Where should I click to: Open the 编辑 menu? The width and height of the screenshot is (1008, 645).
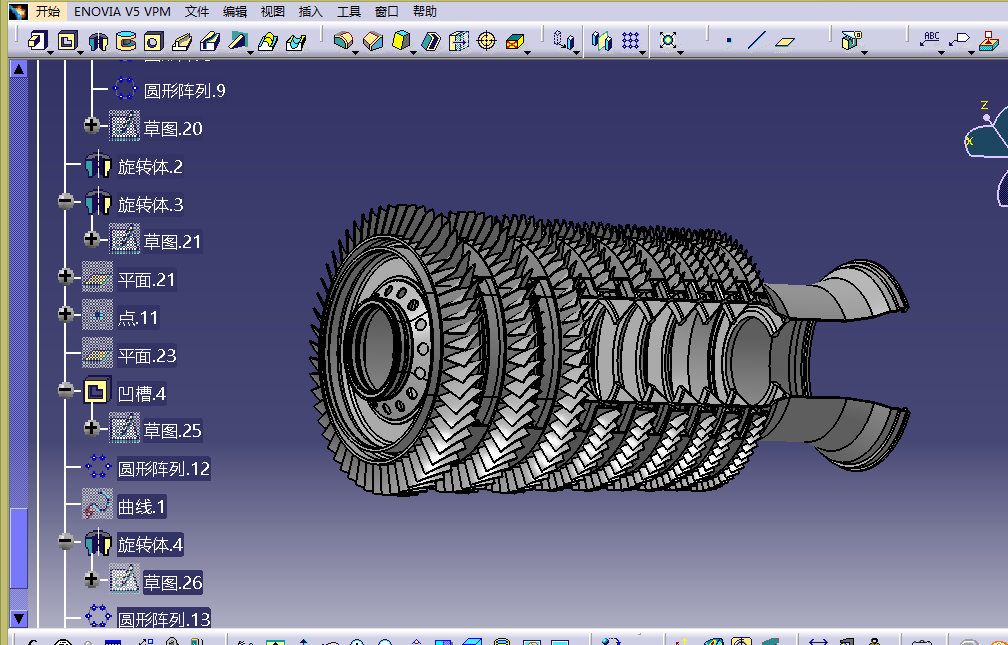pos(235,11)
